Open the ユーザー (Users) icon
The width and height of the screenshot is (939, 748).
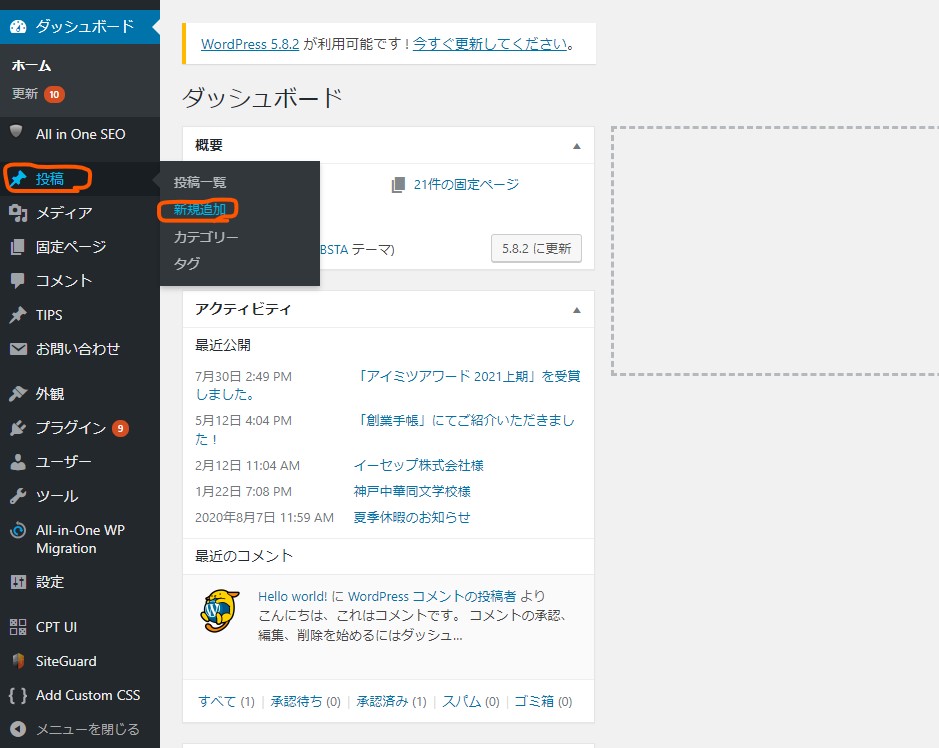18,461
